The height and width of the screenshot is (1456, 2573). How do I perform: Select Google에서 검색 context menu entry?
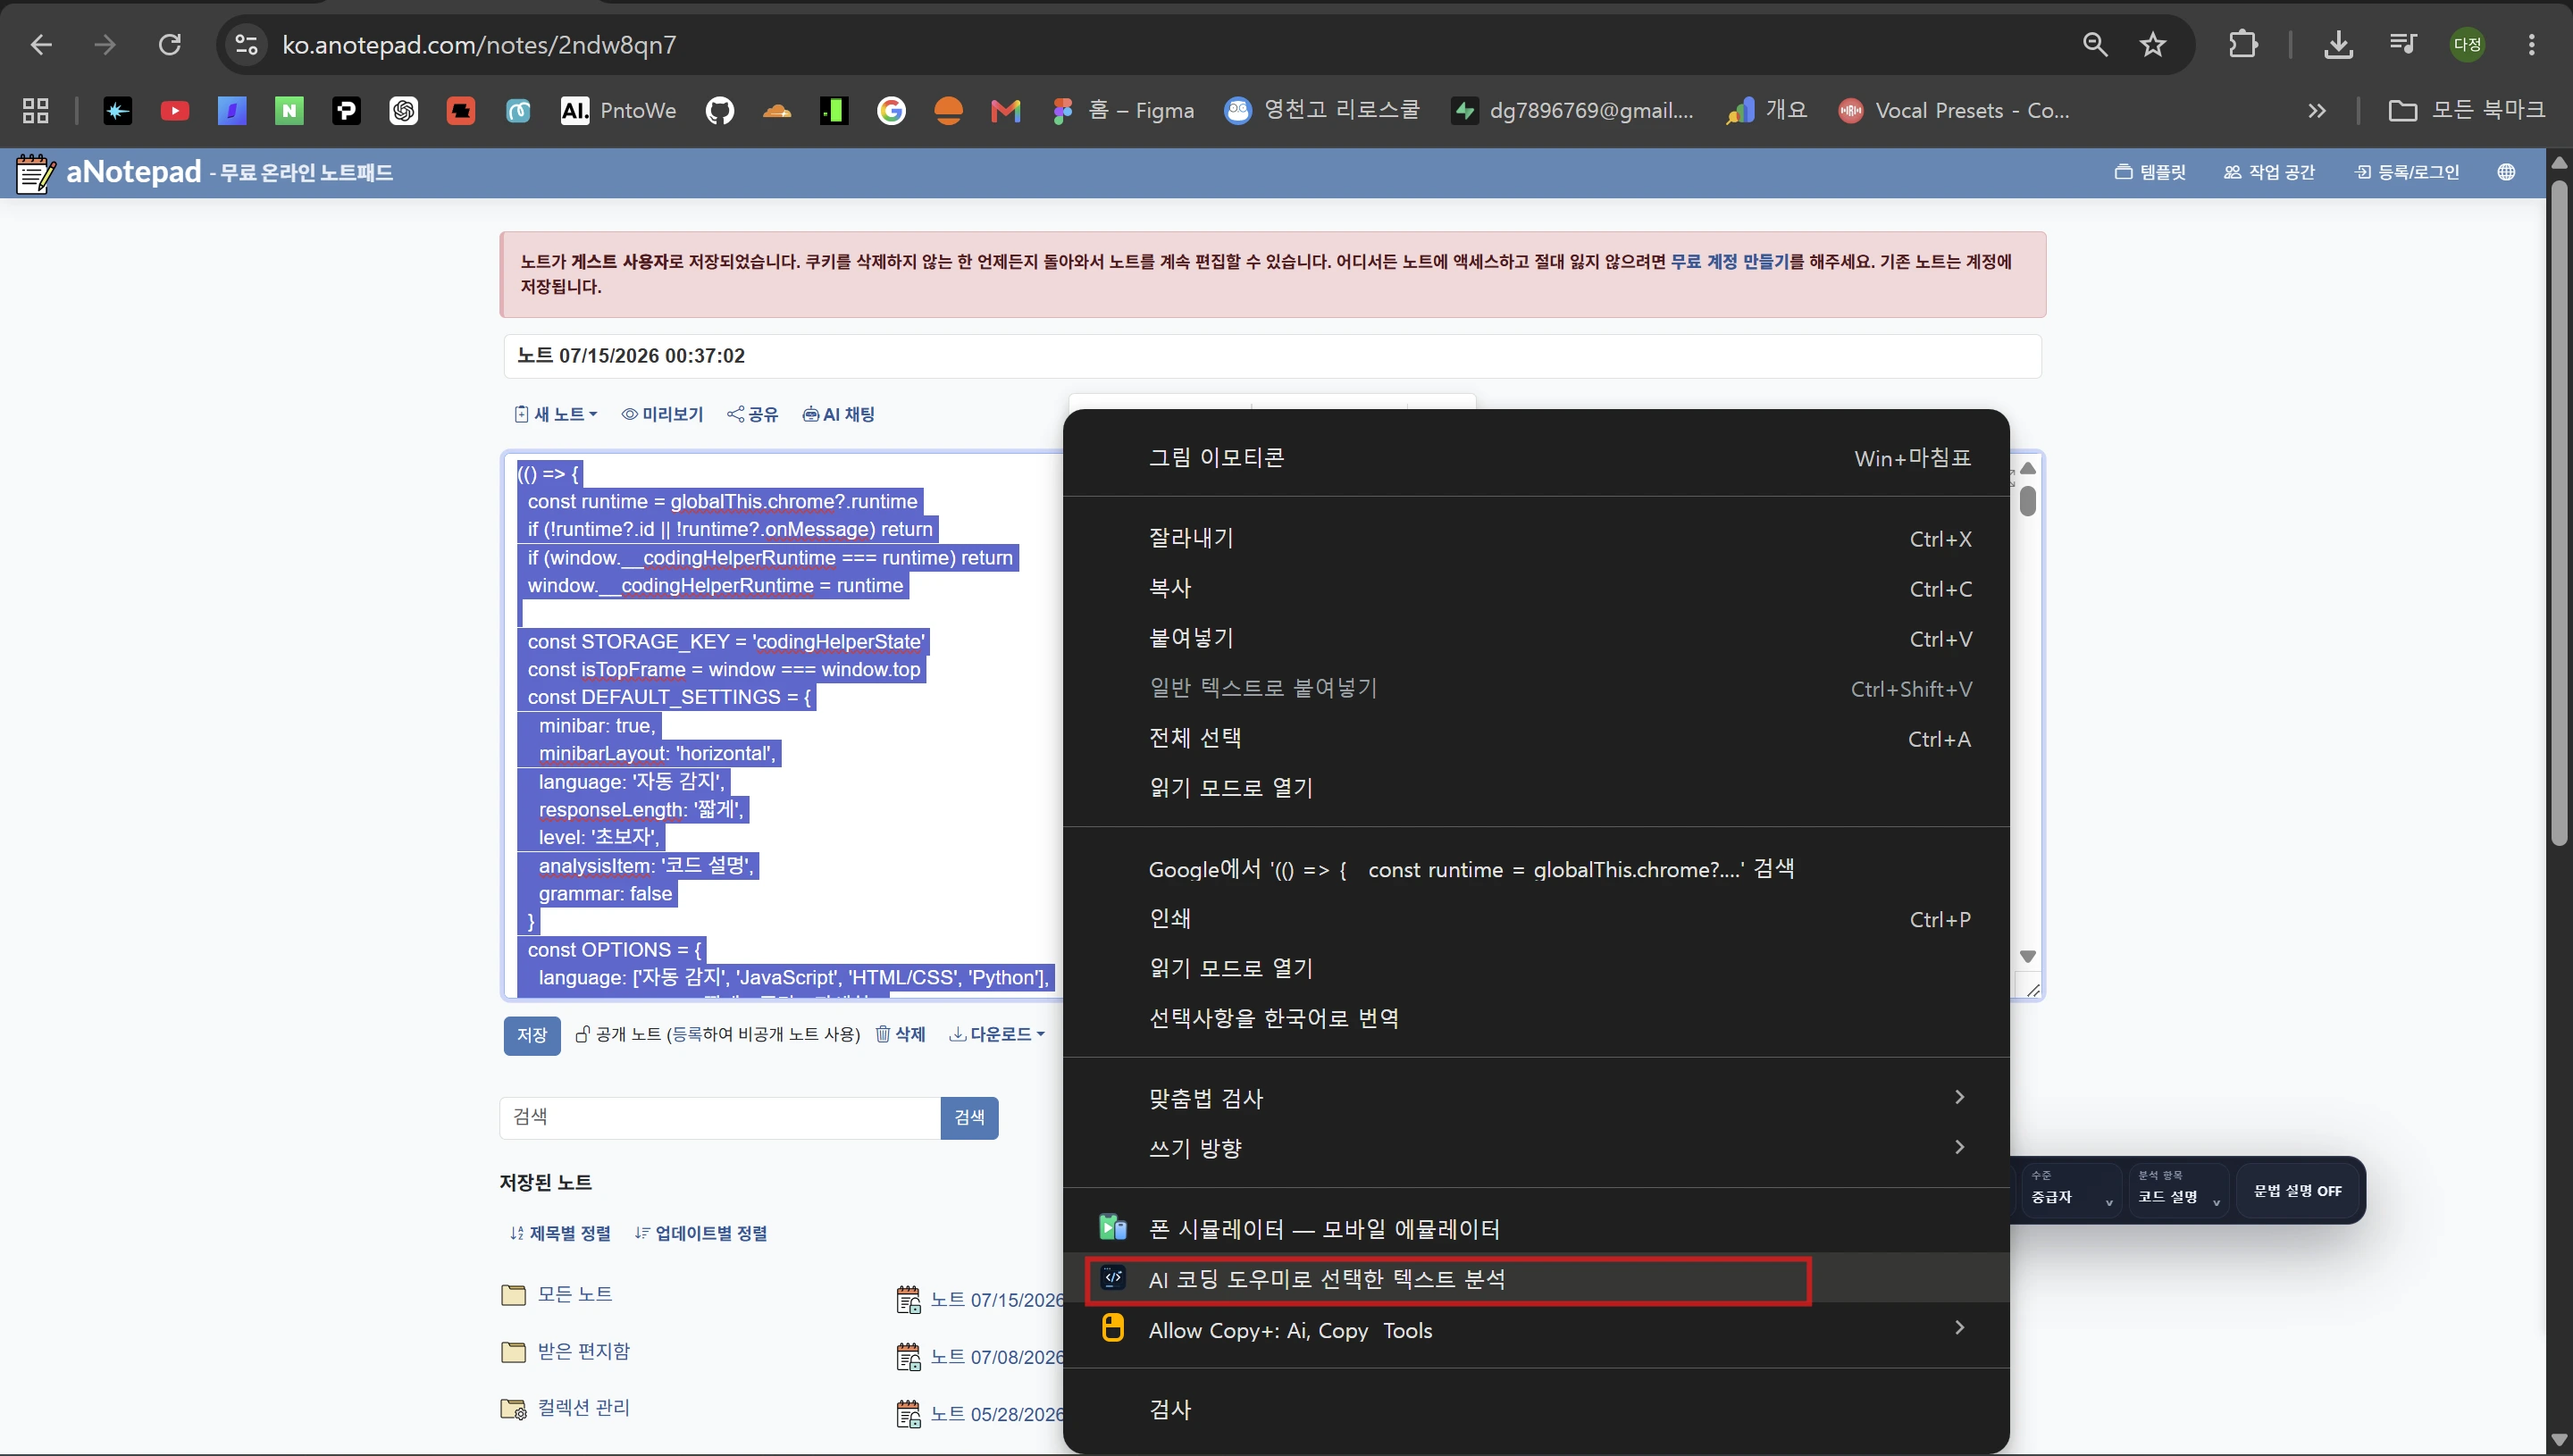coord(1536,869)
